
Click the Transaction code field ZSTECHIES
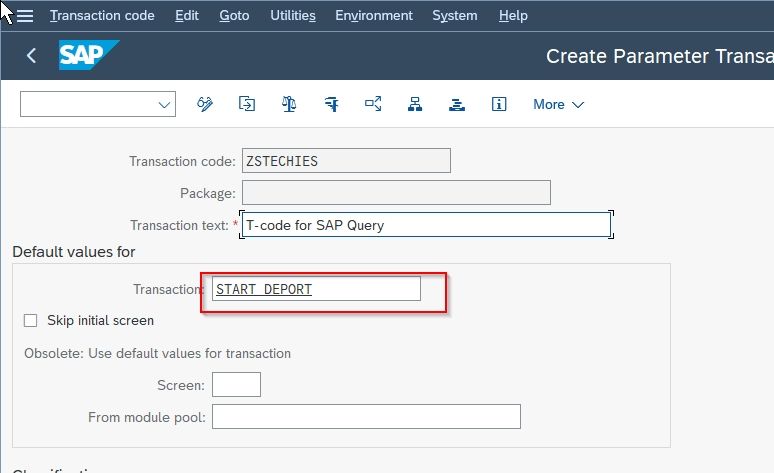(x=346, y=161)
